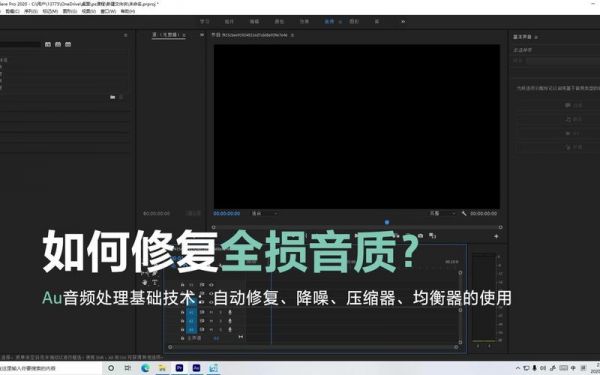Open the 适合 zoom level dropdown
This screenshot has width=600, height=375.
click(x=264, y=213)
